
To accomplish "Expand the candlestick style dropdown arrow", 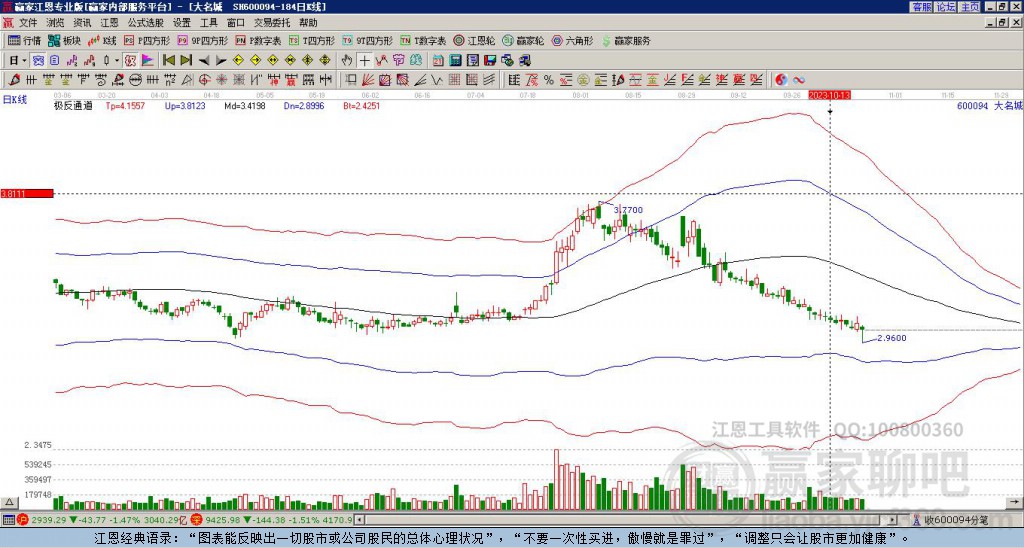I will 117,61.
